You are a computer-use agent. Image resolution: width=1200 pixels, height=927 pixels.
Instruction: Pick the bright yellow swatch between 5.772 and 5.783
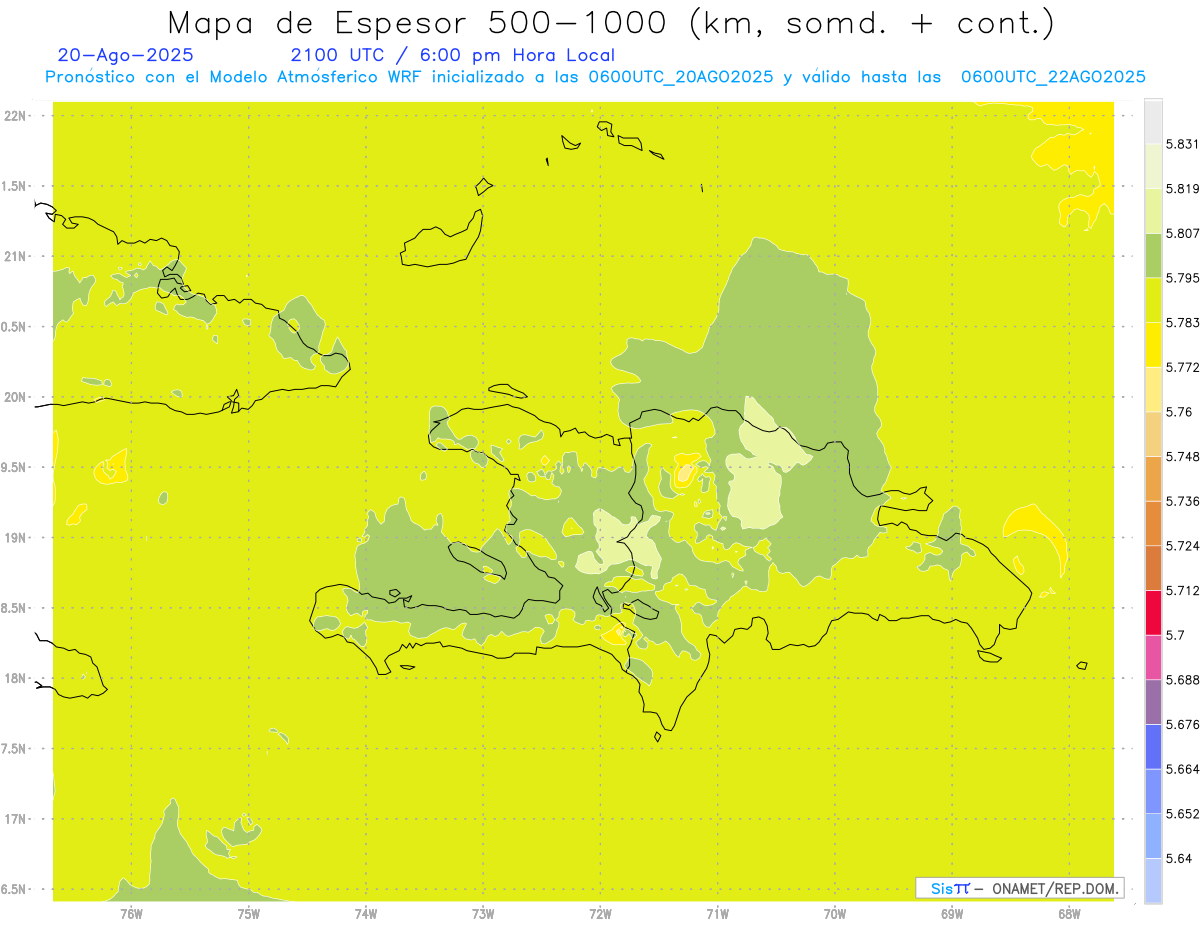[1153, 344]
